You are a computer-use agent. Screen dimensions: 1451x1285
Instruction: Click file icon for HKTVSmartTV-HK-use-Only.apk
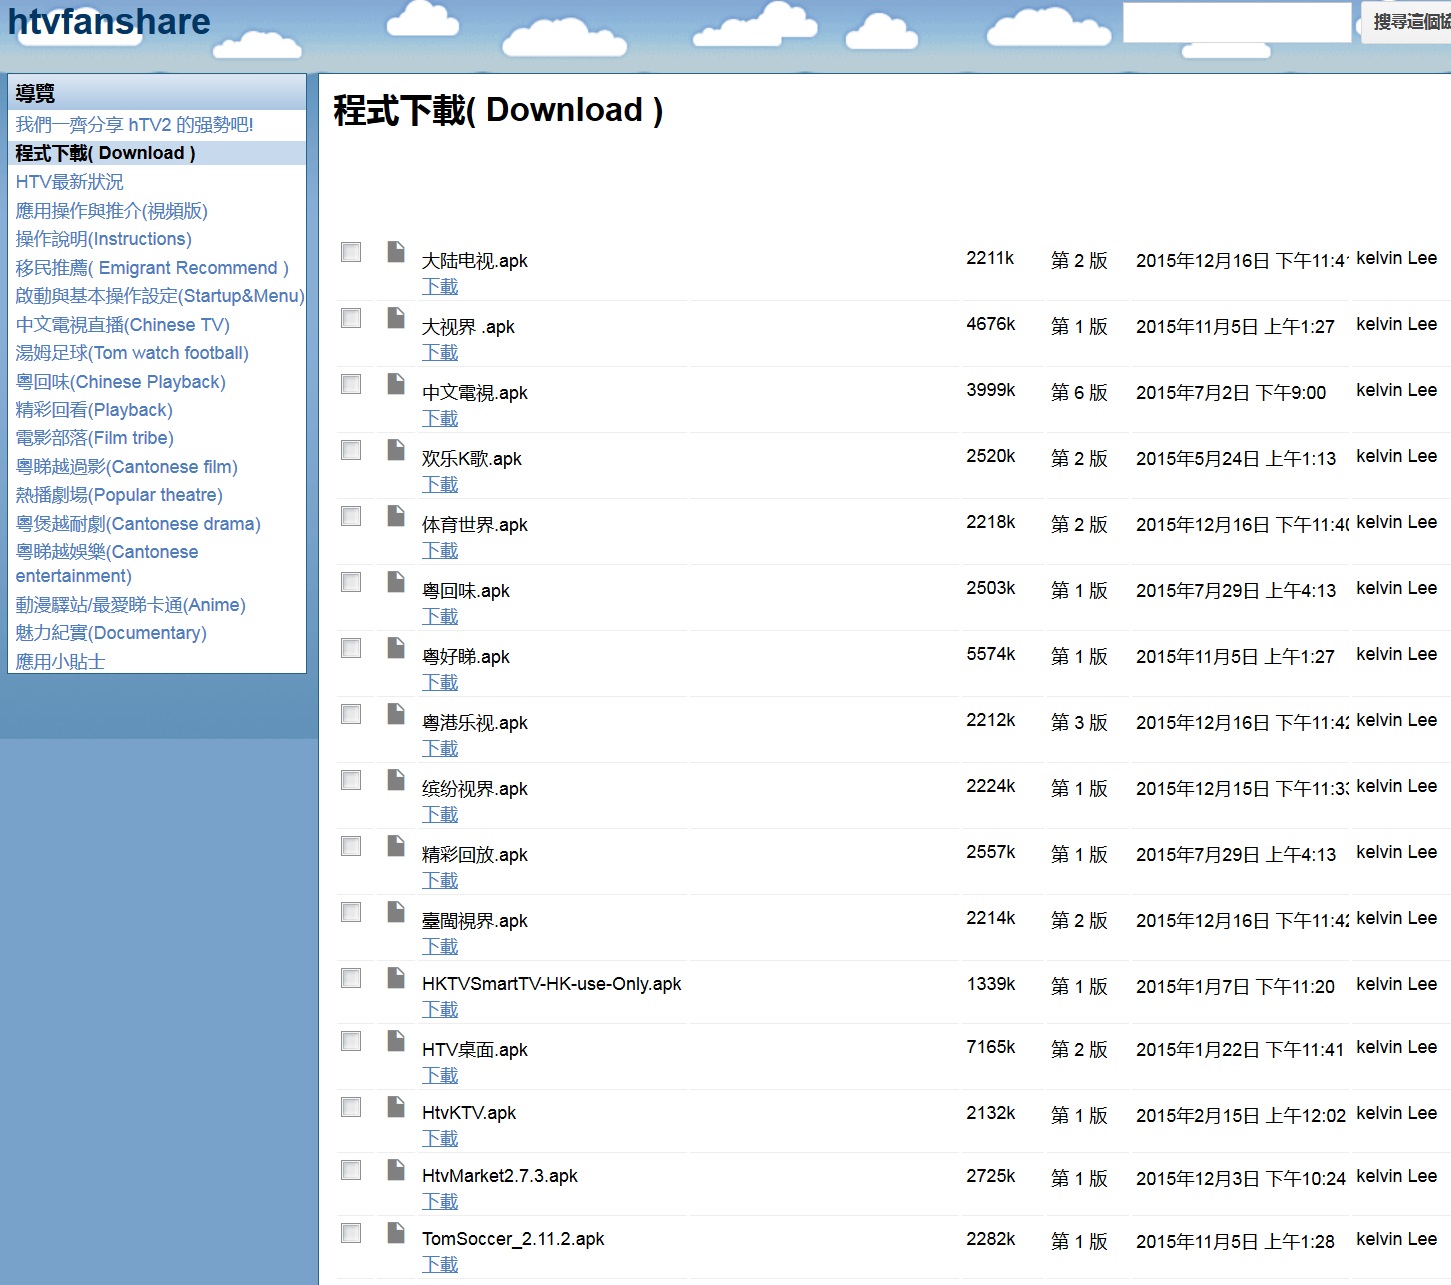(x=396, y=978)
